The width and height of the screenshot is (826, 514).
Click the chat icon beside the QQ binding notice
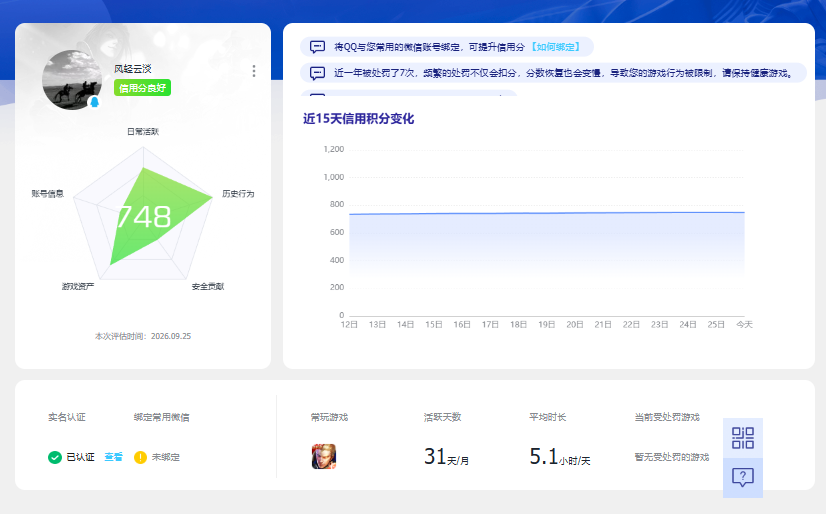(317, 47)
